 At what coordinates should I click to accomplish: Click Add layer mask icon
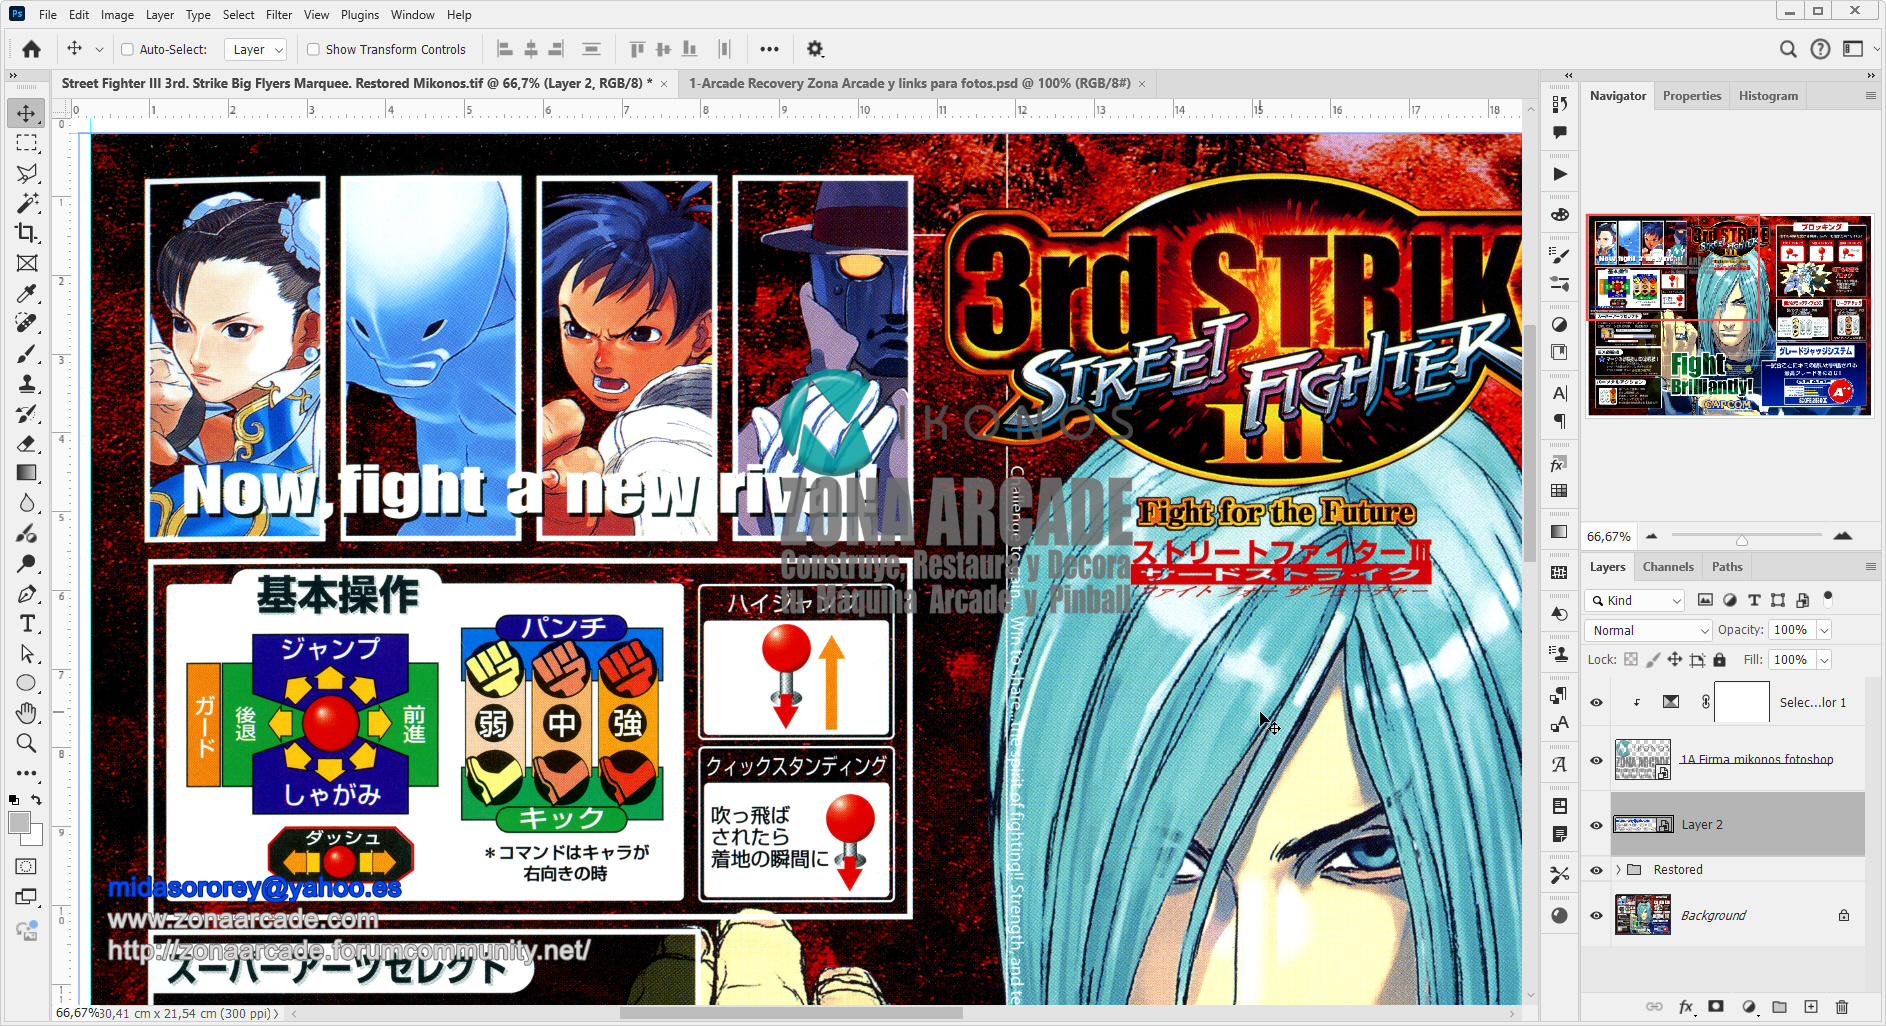click(1716, 1007)
